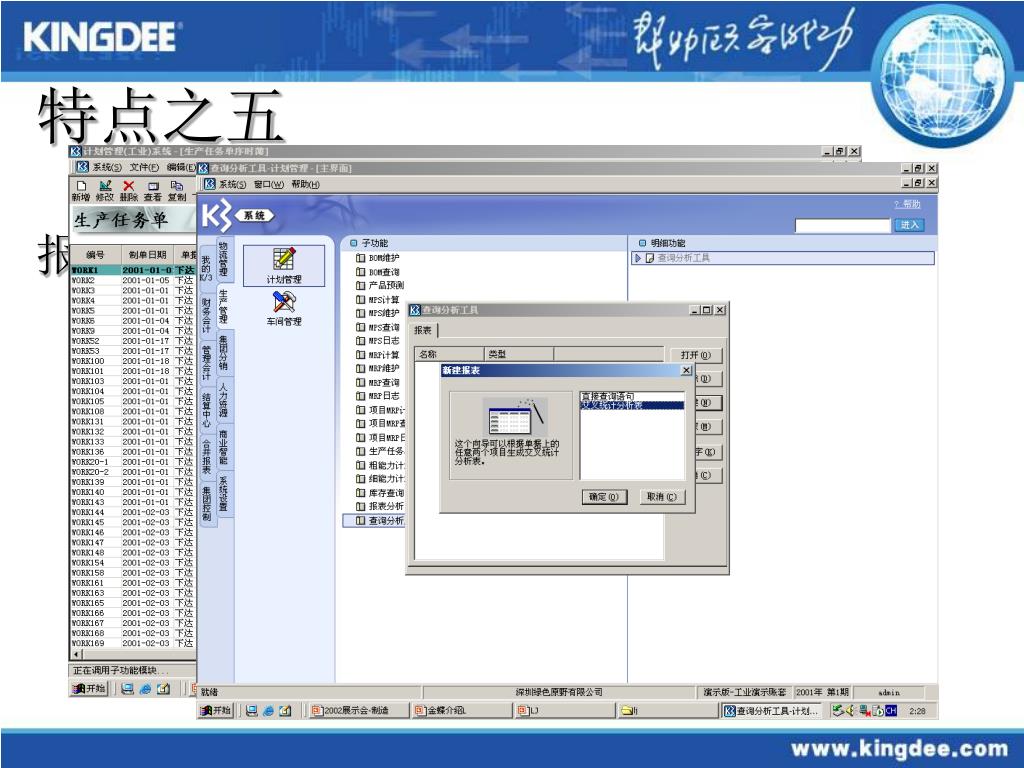The image size is (1024, 768).
Task: Select MRP查询 sub-function item
Action: [x=377, y=383]
